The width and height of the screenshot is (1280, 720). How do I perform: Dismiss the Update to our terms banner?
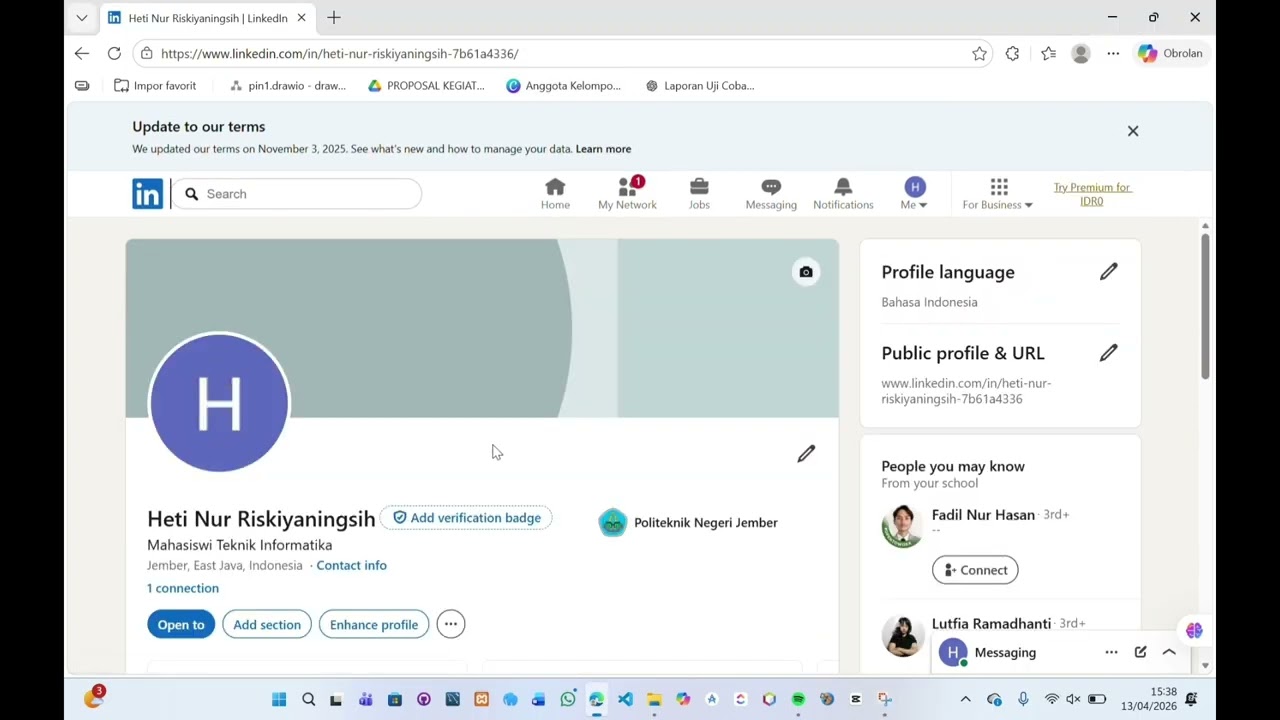(x=1133, y=131)
